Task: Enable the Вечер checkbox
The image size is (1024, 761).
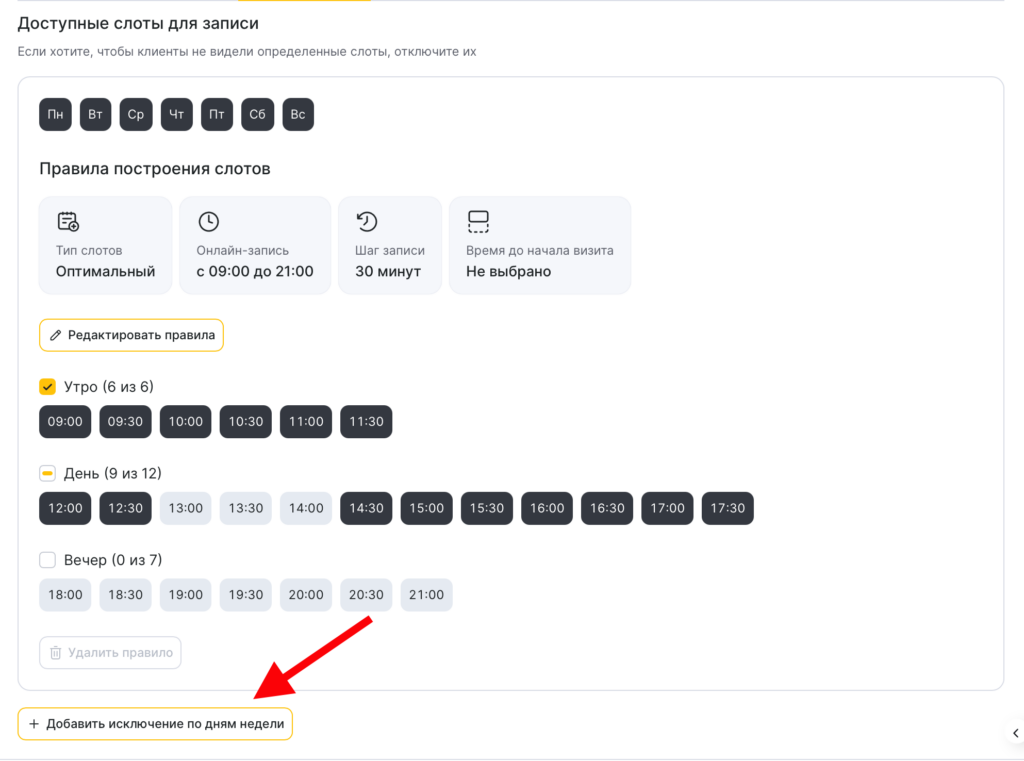Action: pos(47,560)
